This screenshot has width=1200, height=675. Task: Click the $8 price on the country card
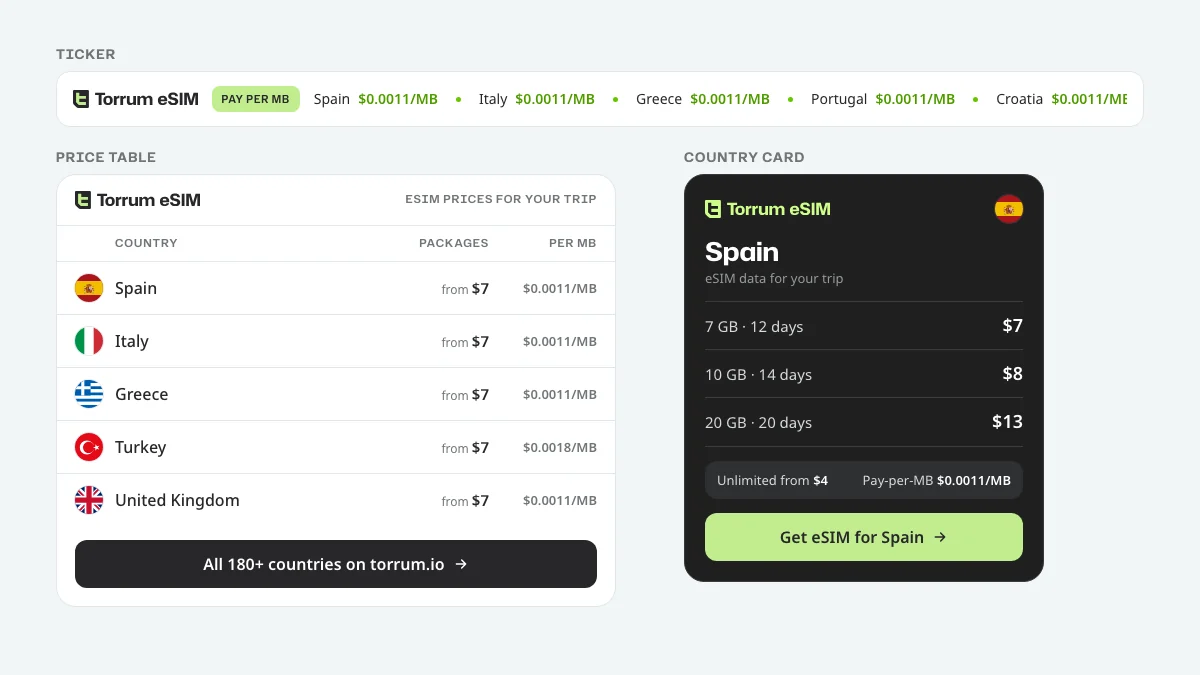point(1012,374)
